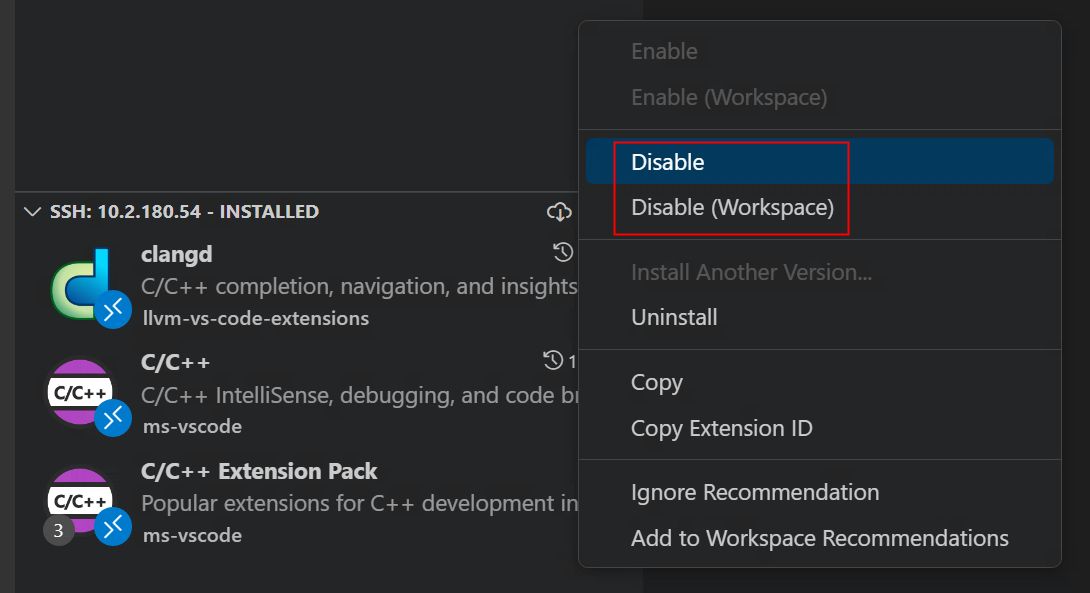Collapse the SSH: 10.2.180.54 - INSTALLED section
The height and width of the screenshot is (593, 1090).
point(33,212)
